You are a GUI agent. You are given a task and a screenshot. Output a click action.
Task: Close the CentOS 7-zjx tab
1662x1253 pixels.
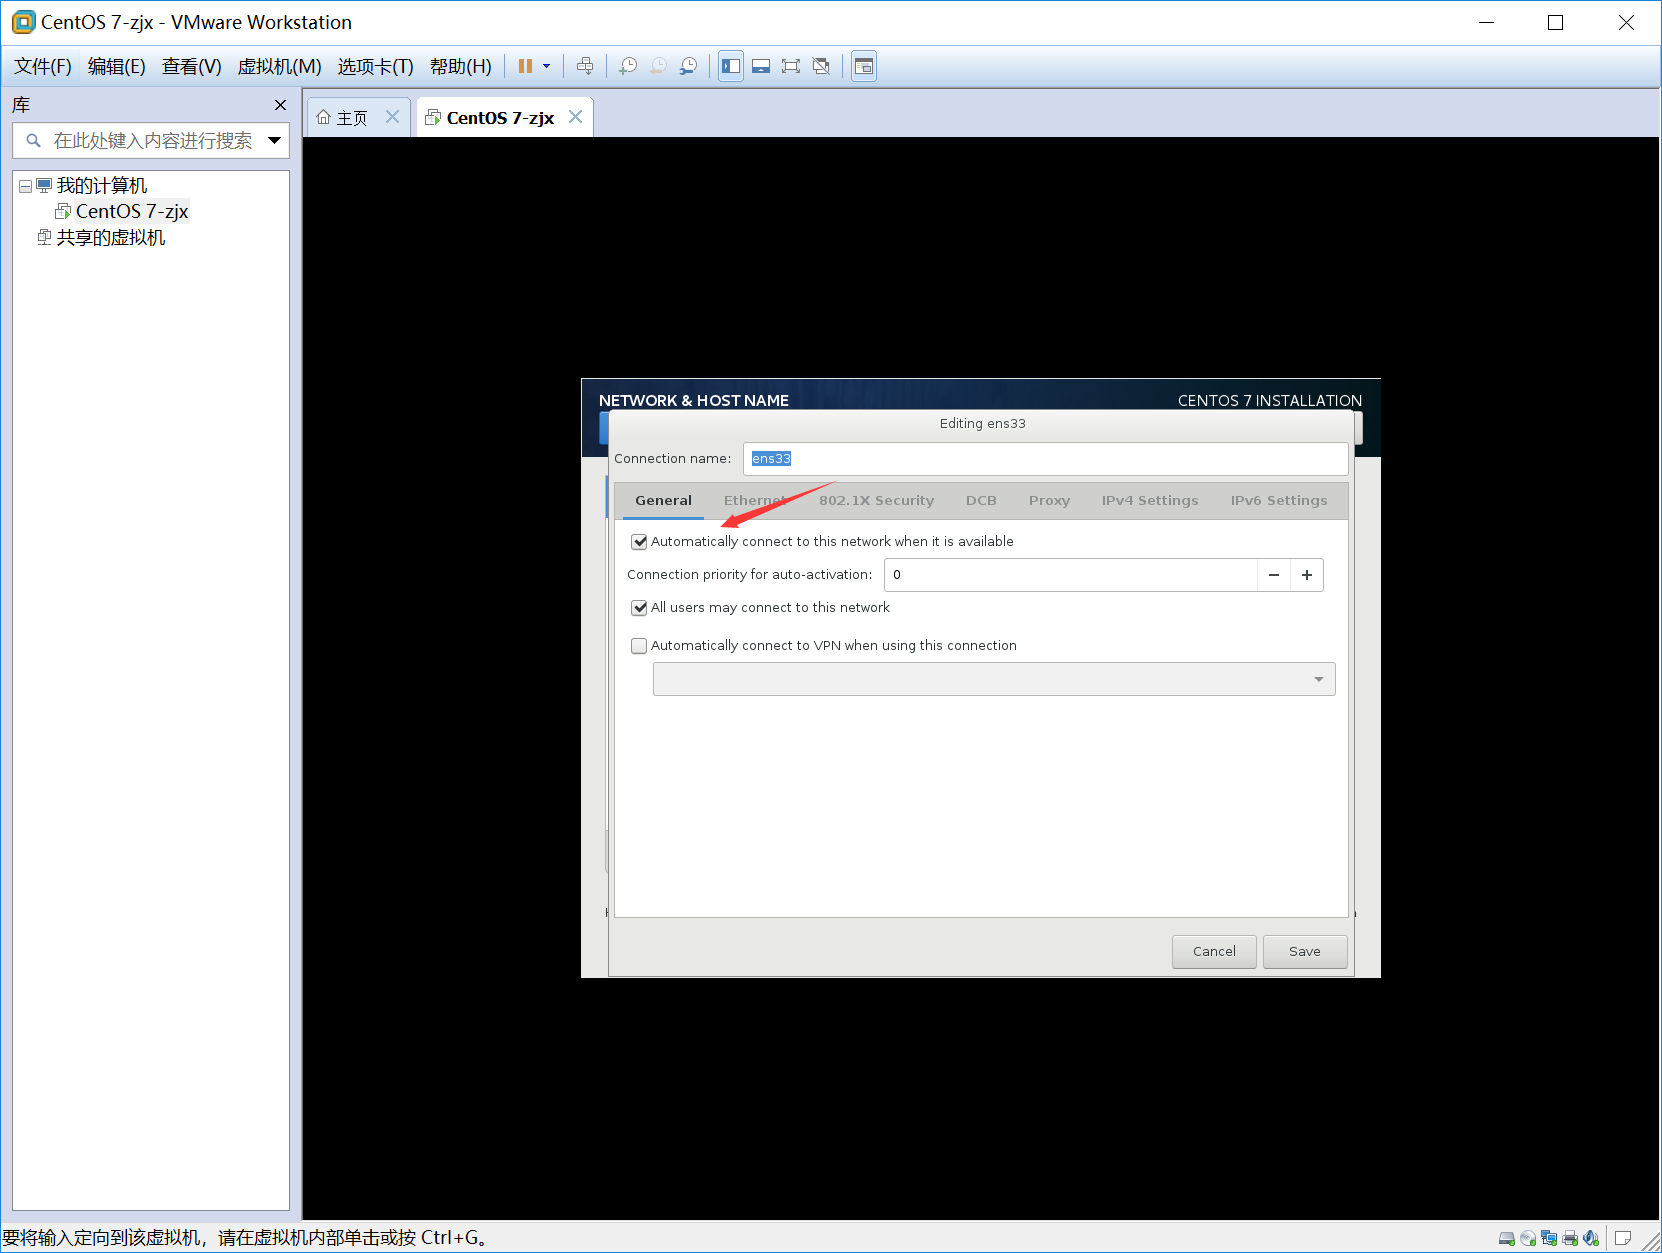pos(575,117)
